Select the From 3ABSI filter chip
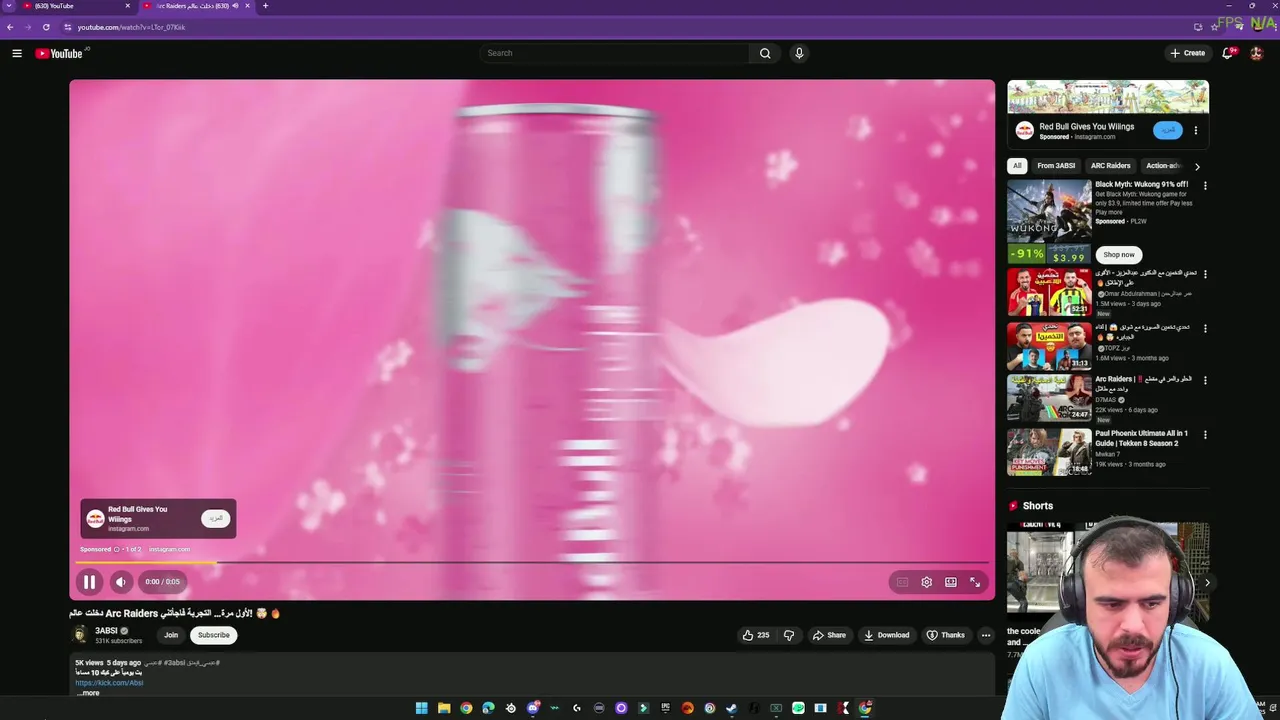The image size is (1280, 720). [1056, 166]
